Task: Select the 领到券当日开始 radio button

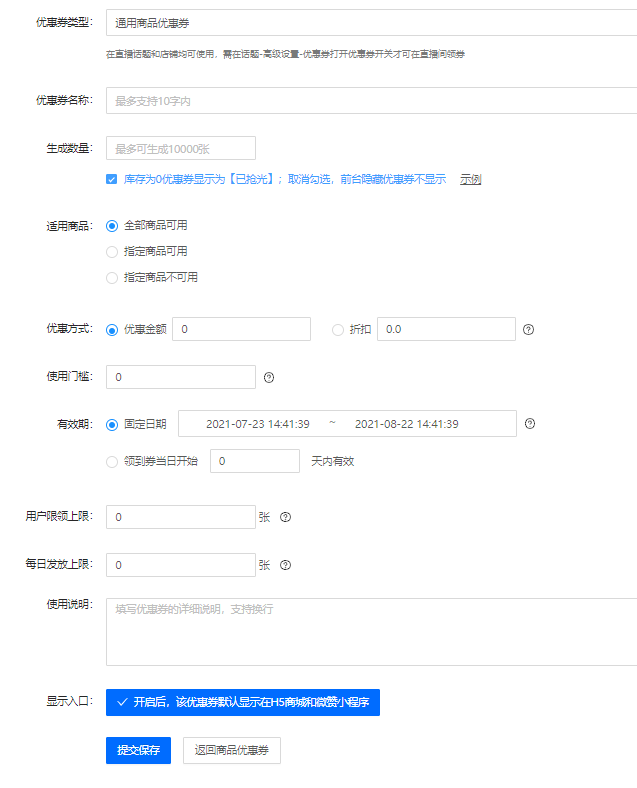Action: [x=112, y=461]
